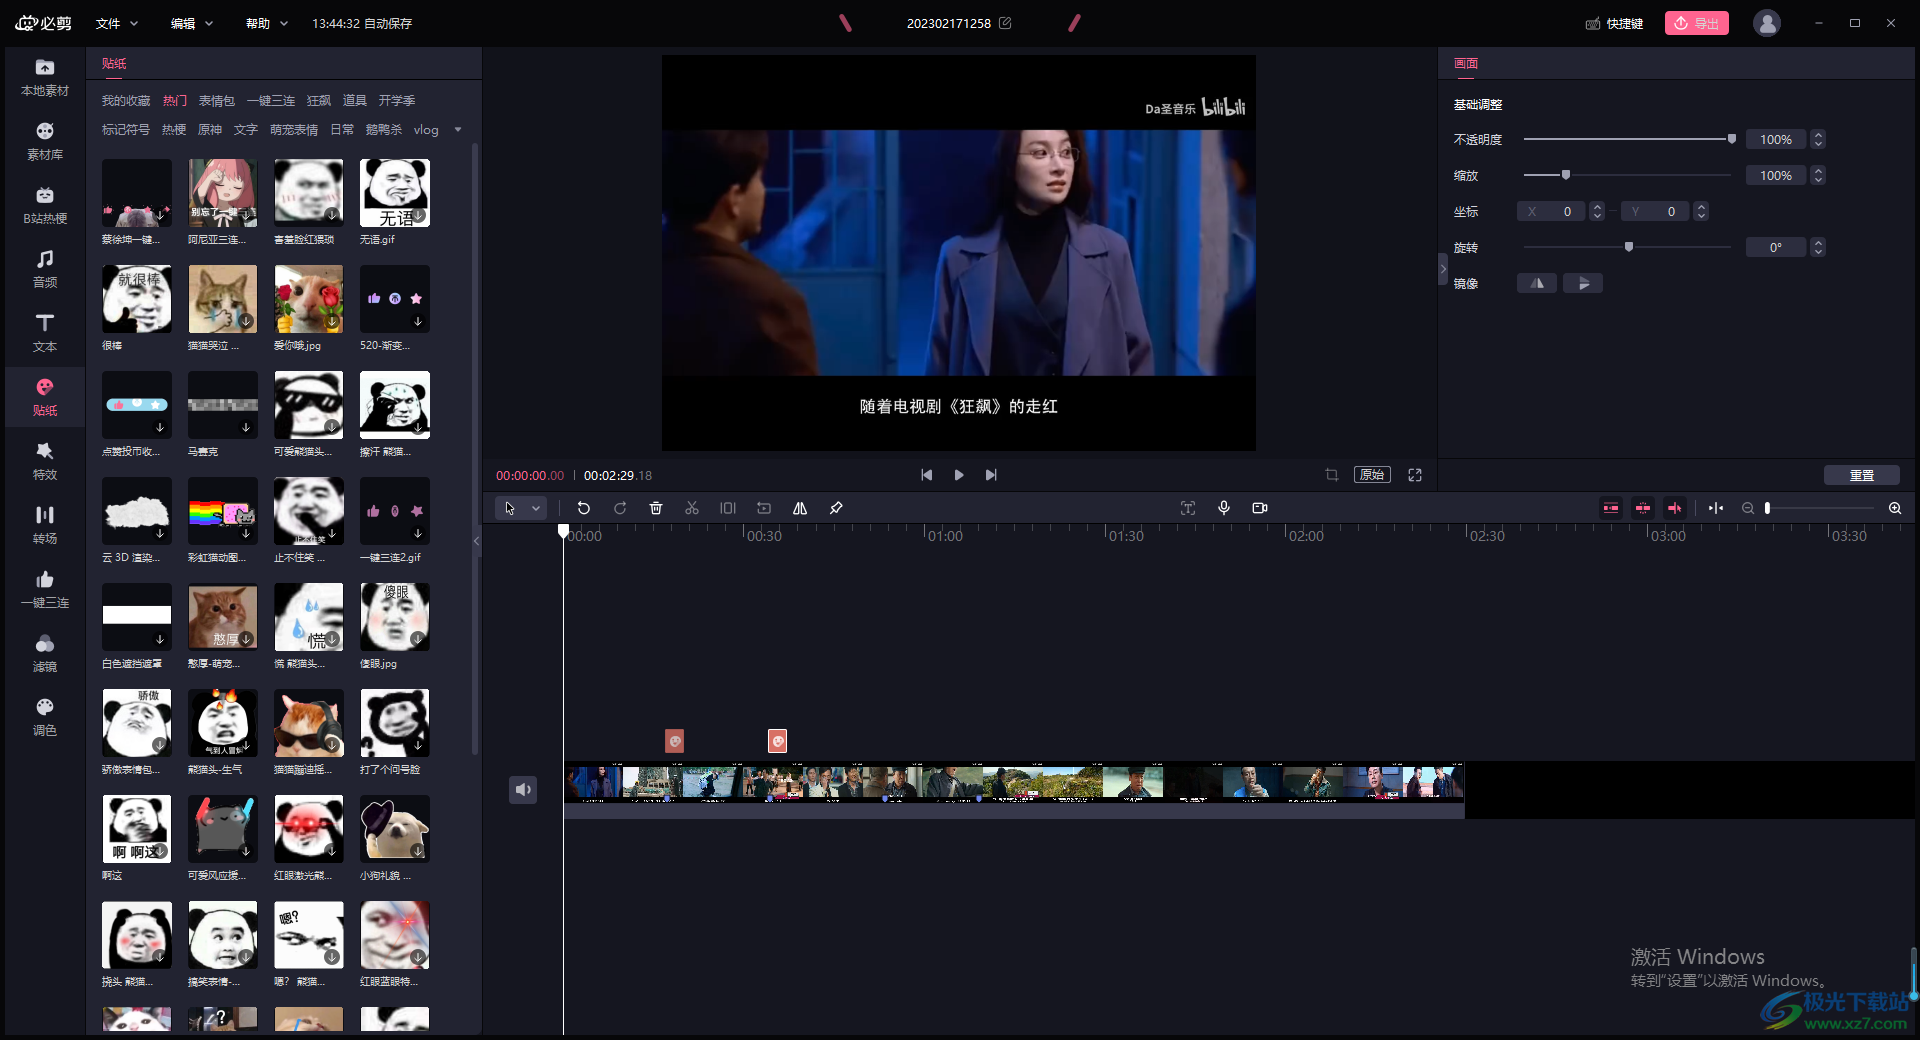The height and width of the screenshot is (1040, 1920).
Task: Toggle auto snapping in timeline
Action: (x=1643, y=508)
